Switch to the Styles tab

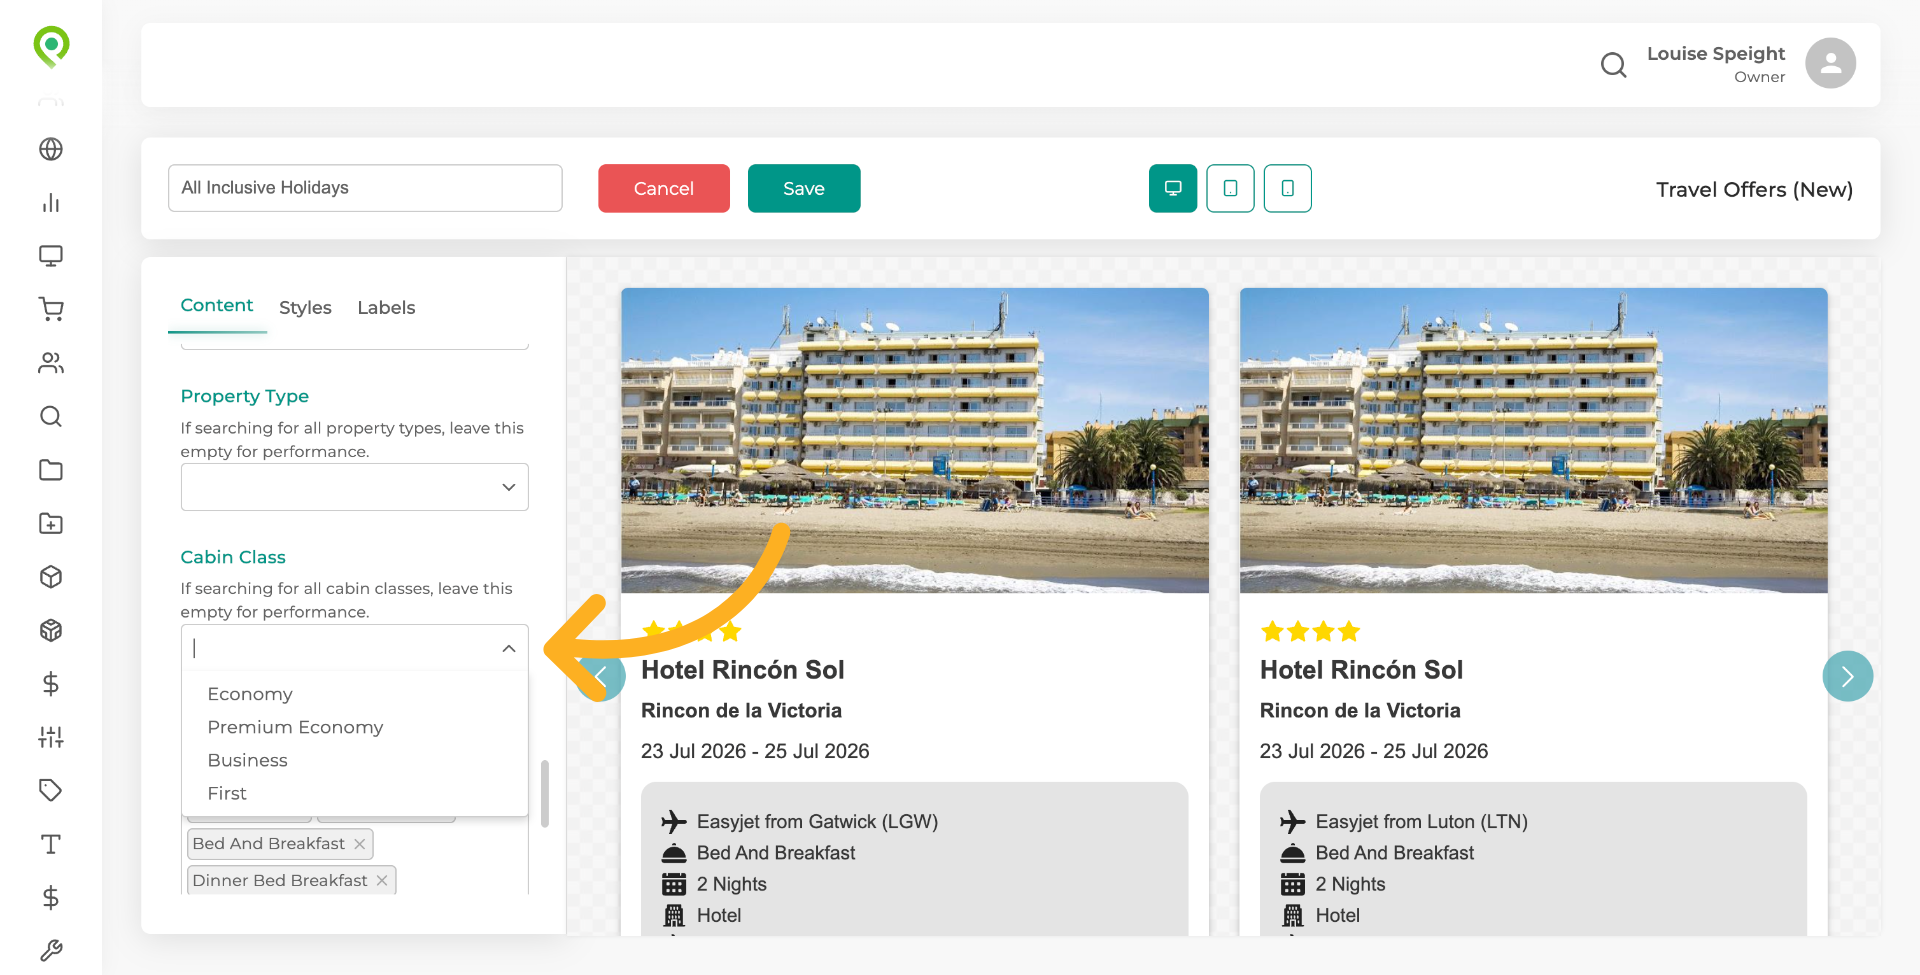coord(305,308)
